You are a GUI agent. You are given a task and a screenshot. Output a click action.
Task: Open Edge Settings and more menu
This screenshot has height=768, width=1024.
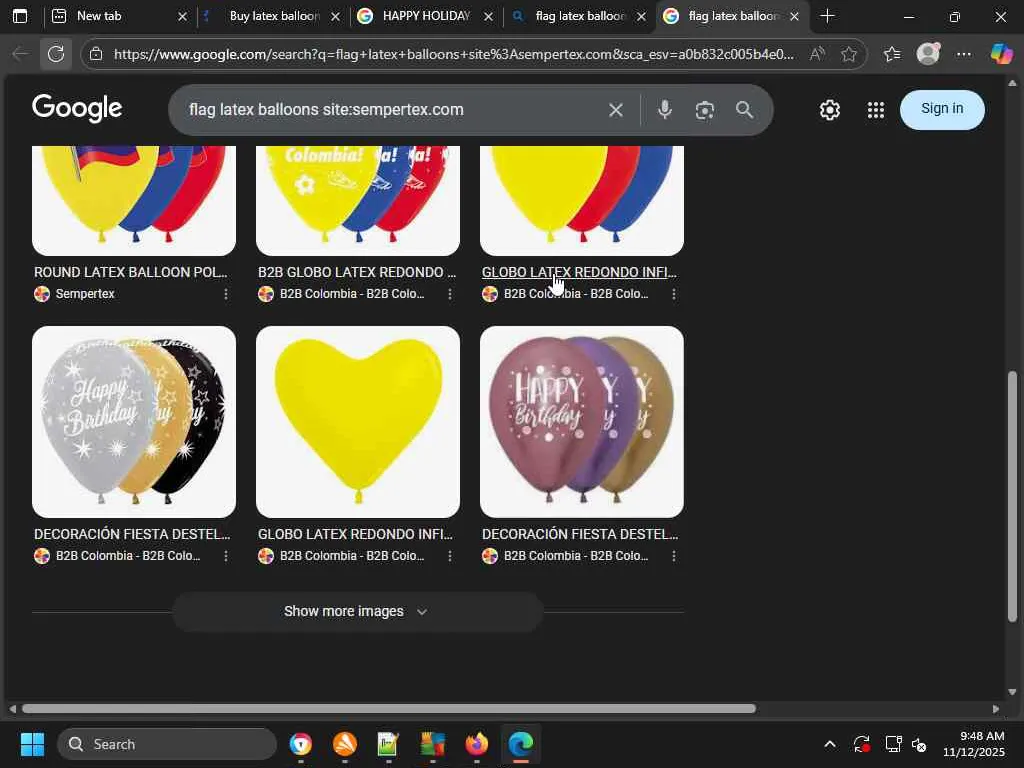(963, 54)
